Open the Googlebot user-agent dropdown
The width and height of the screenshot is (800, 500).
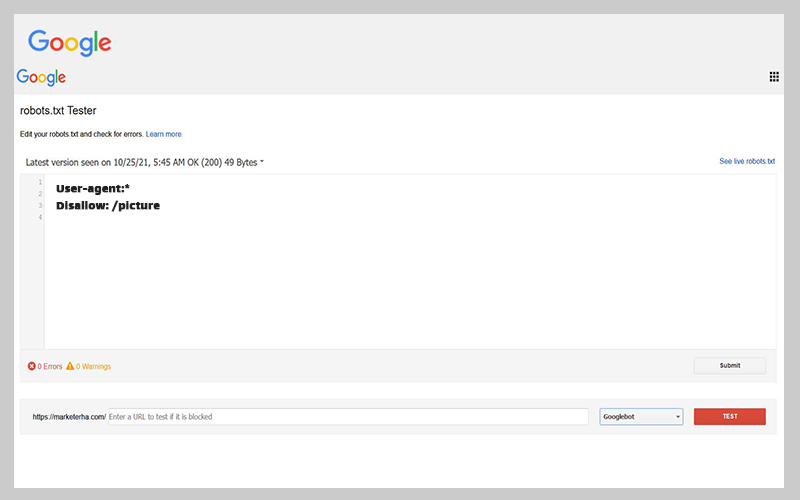(x=641, y=416)
